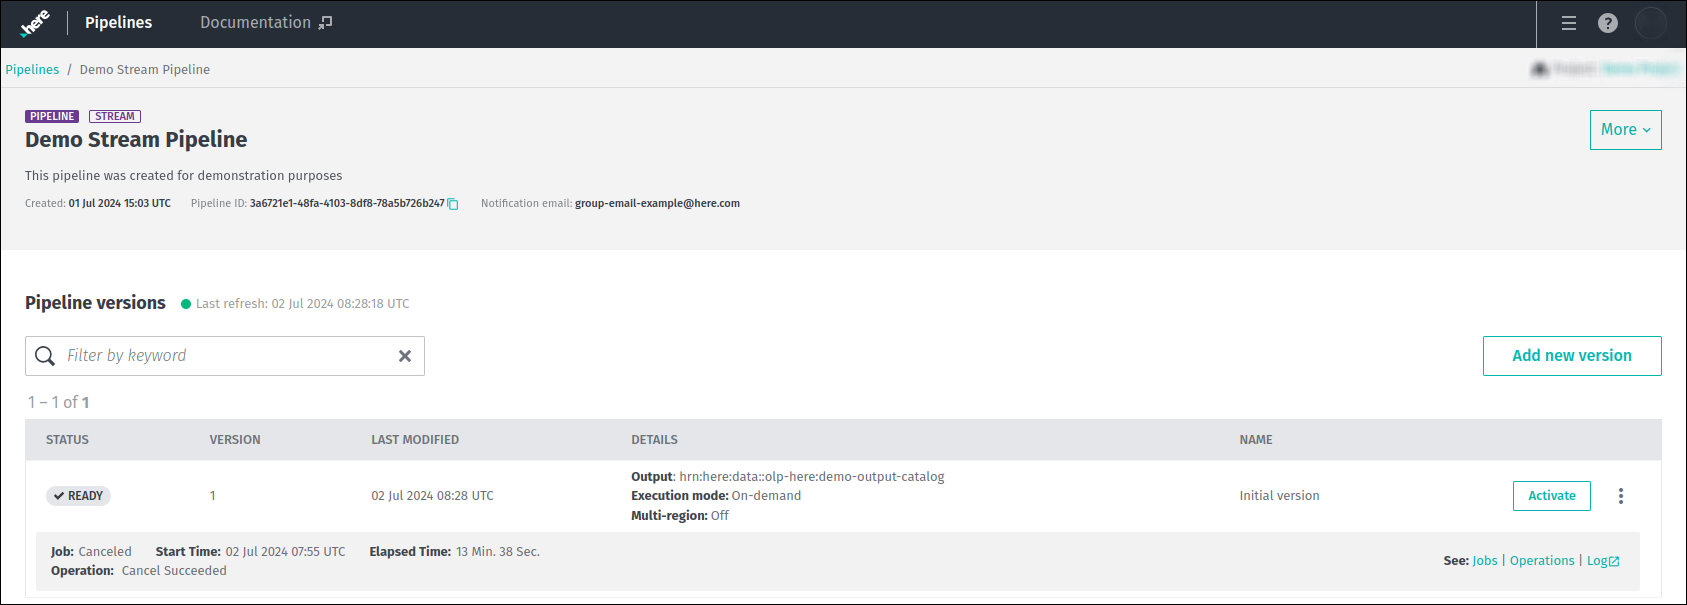Viewport: 1687px width, 605px height.
Task: Open the user profile avatar
Action: 1651,23
